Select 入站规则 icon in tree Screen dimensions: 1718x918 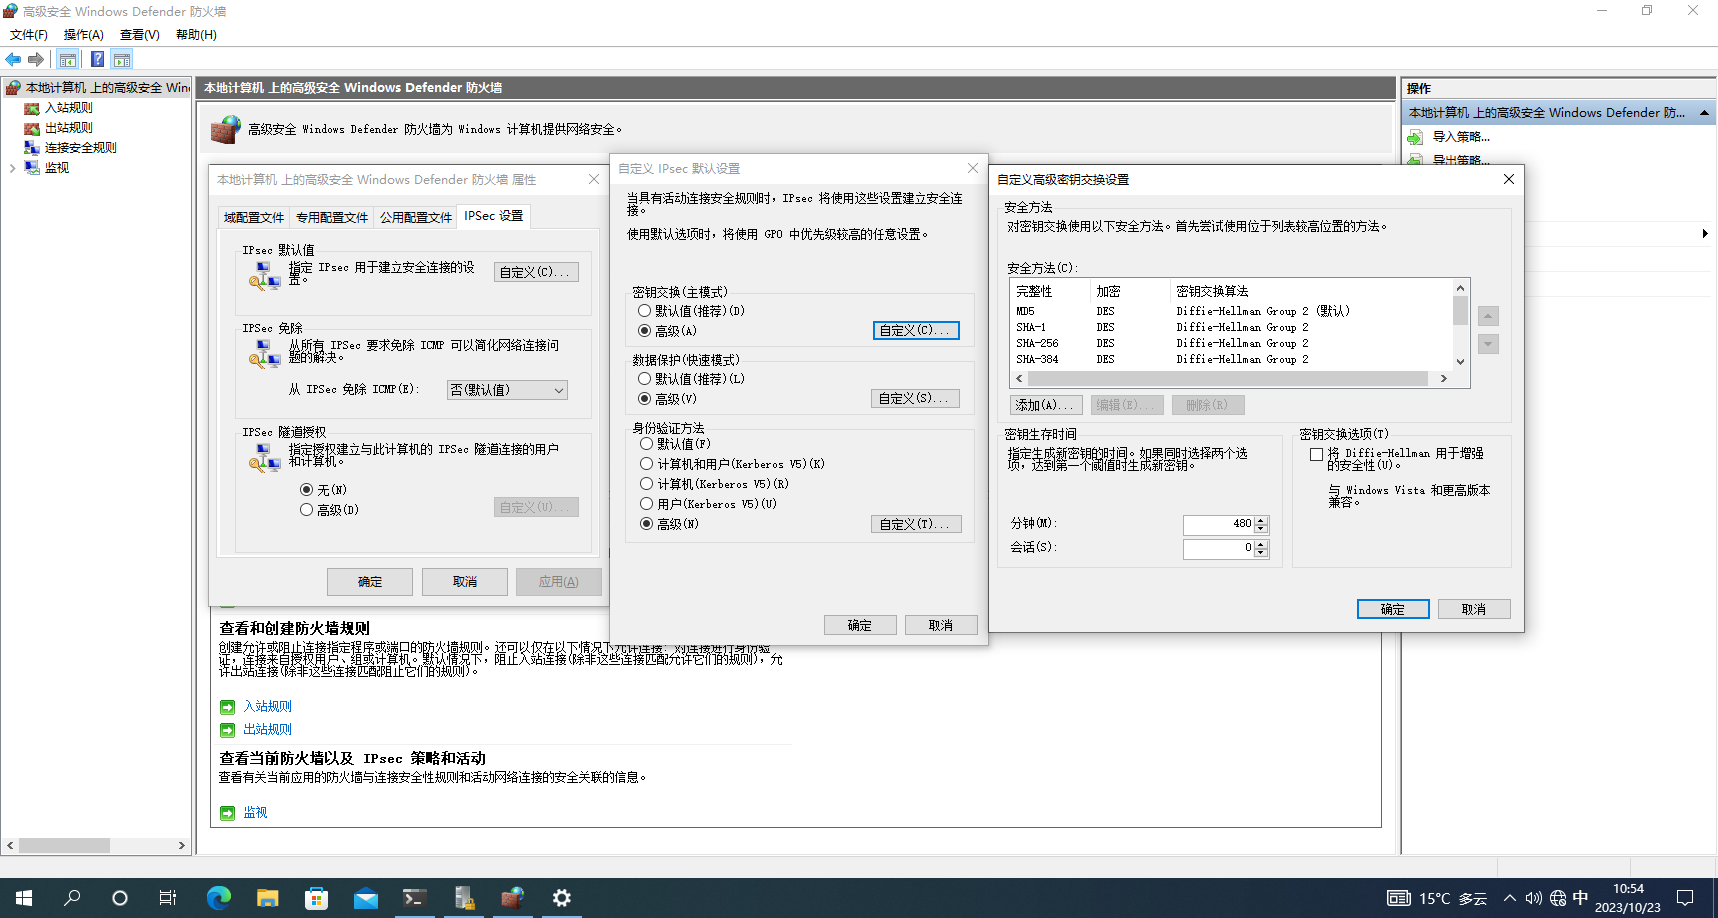click(x=32, y=108)
